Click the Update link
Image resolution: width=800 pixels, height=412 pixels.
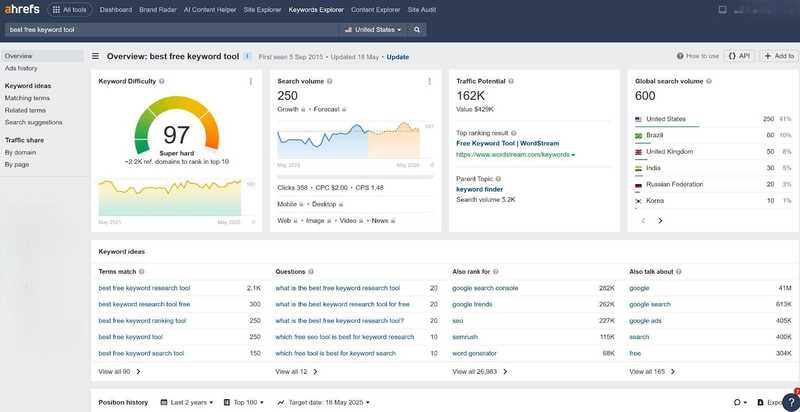(x=397, y=57)
